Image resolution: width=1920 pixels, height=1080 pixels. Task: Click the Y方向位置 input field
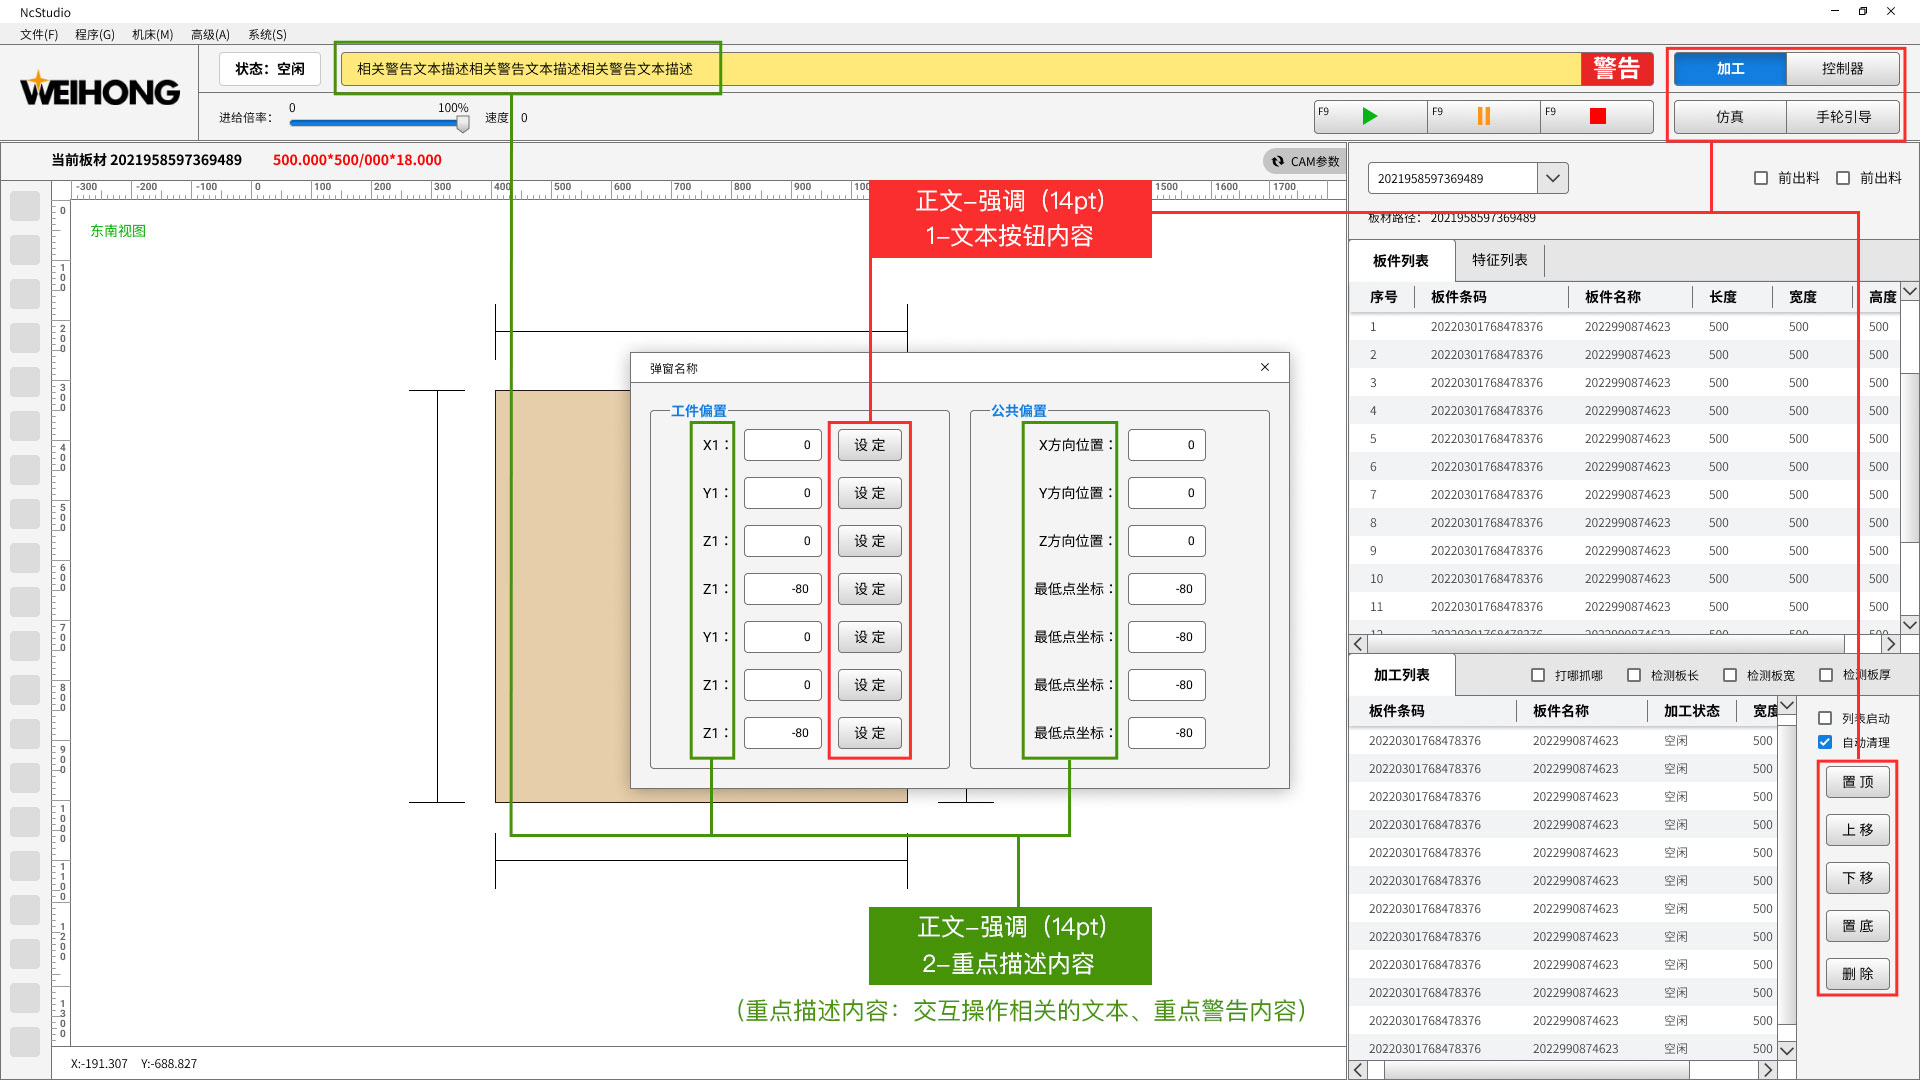point(1166,493)
